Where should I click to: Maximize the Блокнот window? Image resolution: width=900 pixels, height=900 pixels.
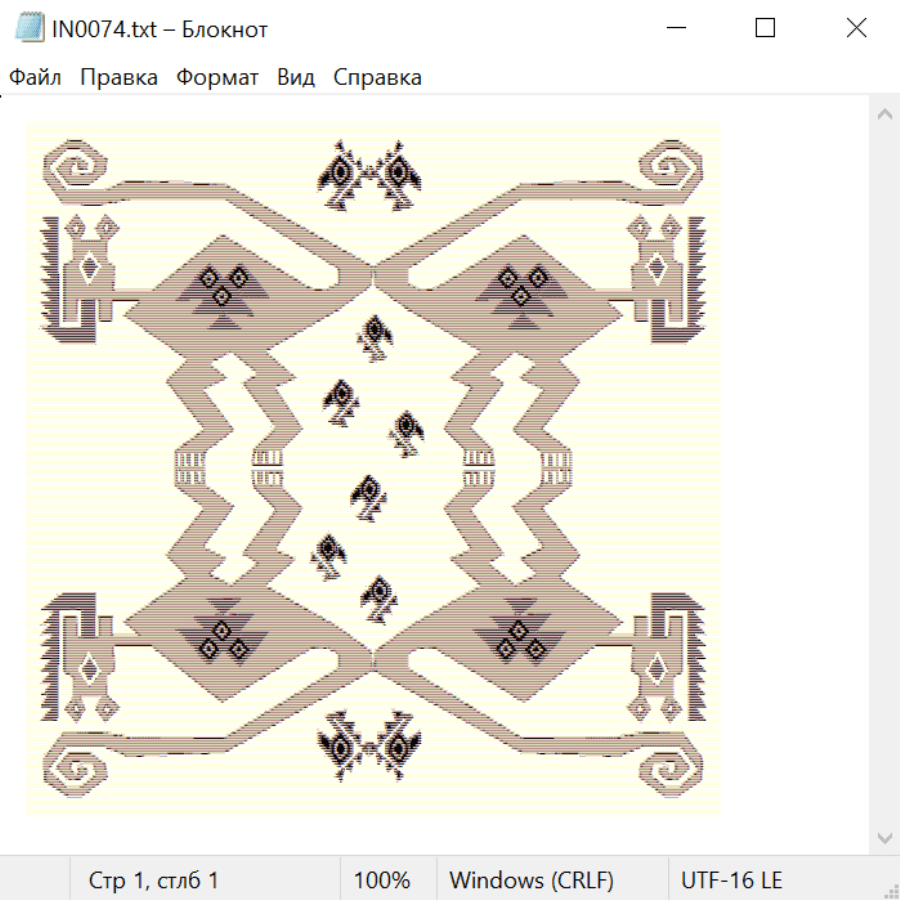pos(765,28)
